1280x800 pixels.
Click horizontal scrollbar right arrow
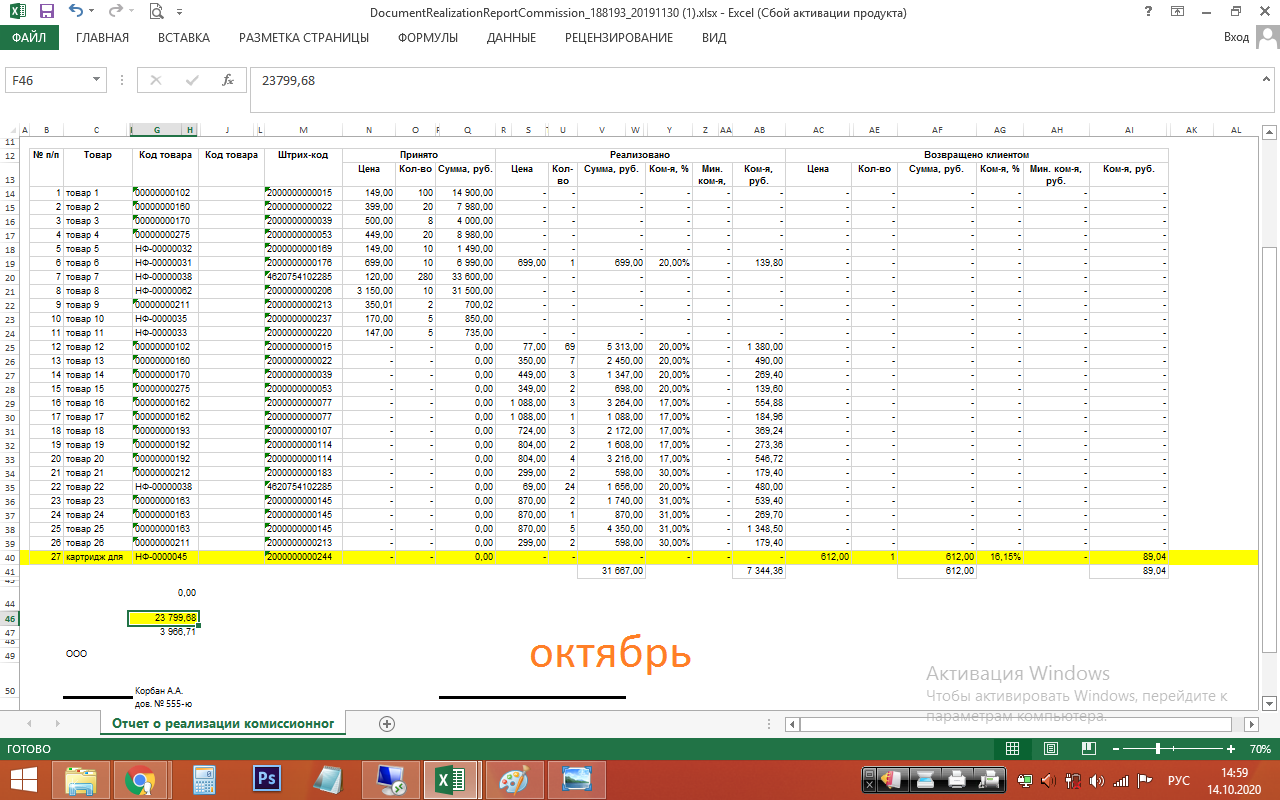pyautogui.click(x=1250, y=723)
